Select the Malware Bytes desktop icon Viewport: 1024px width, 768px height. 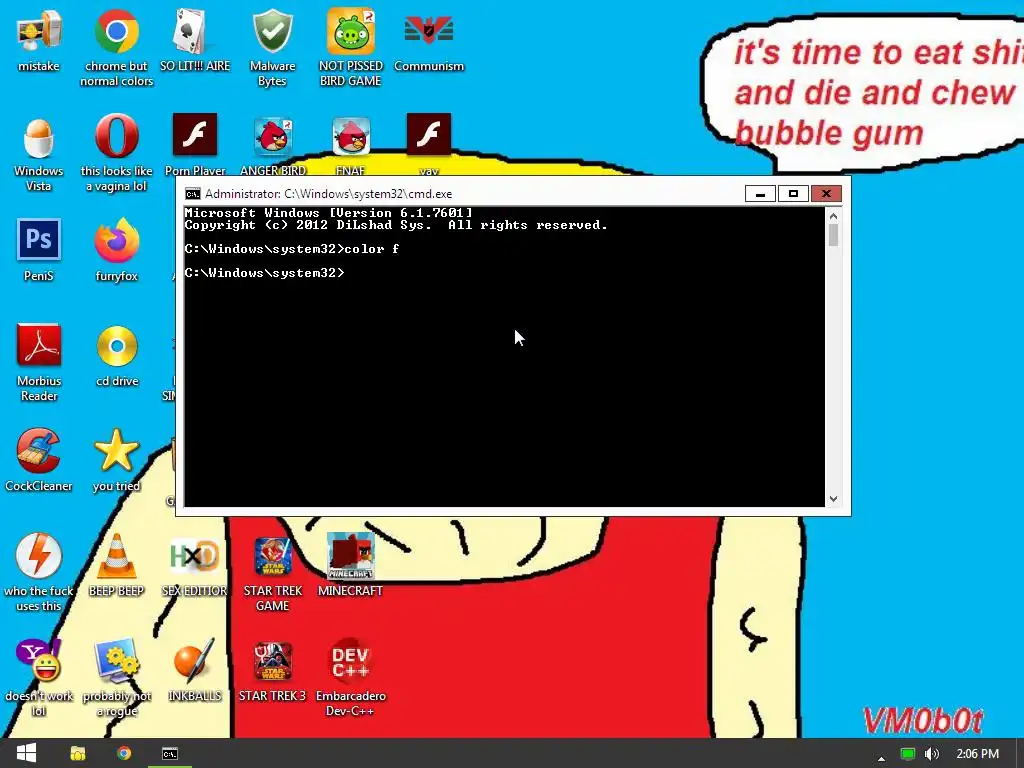click(x=272, y=31)
